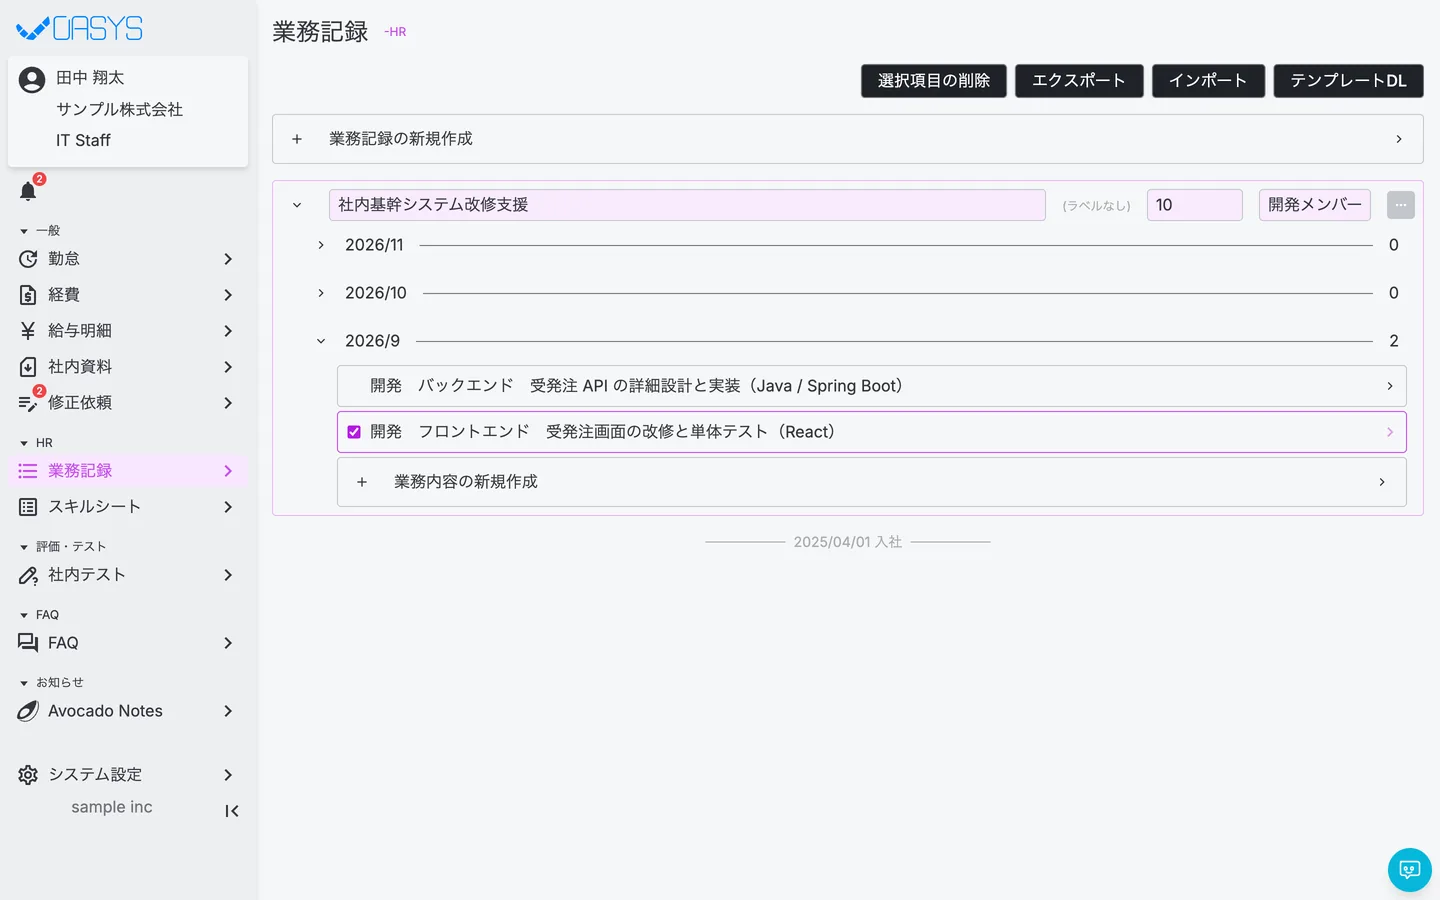
Task: Click the Avocado Notes icon
Action: click(x=28, y=711)
